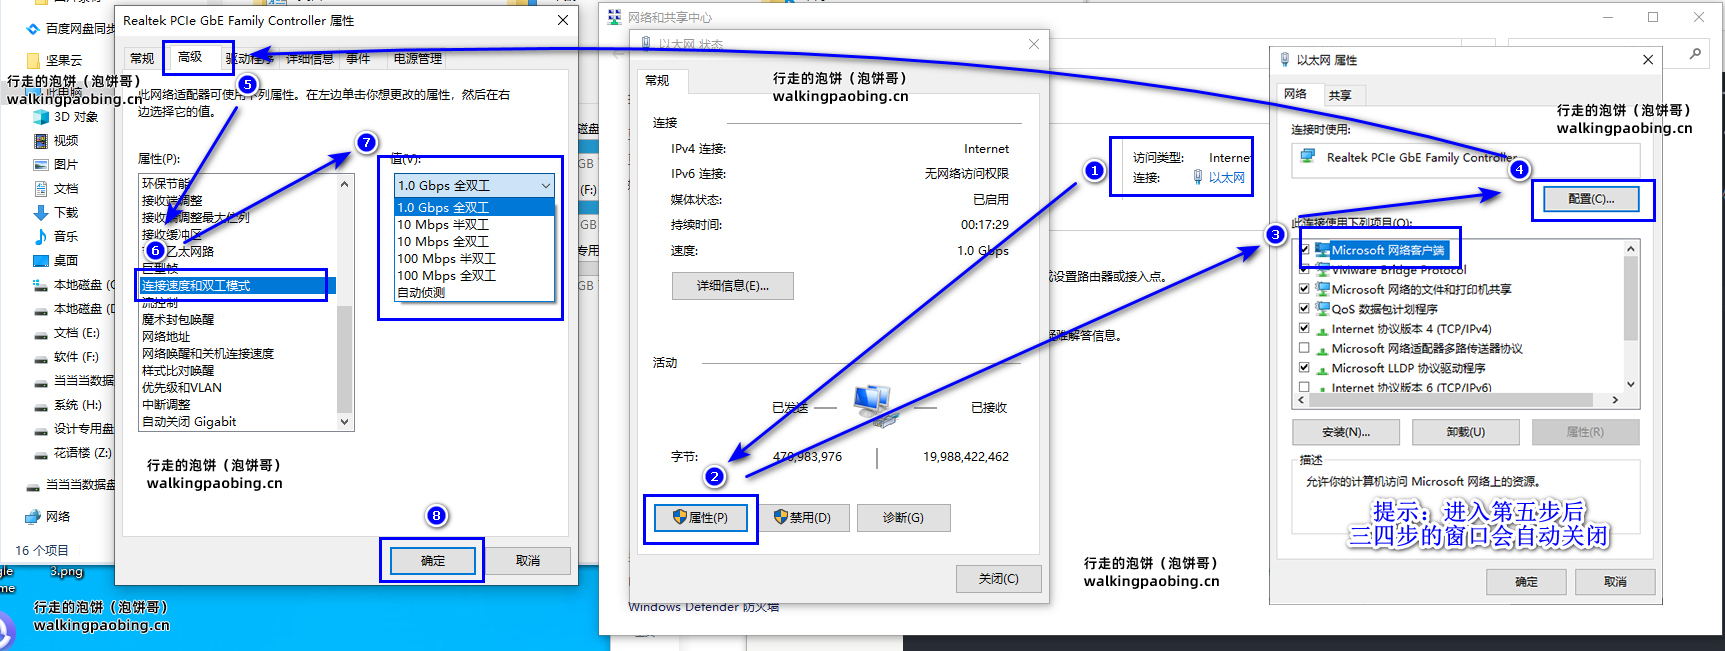Uncheck the Microsoft 网络客户端 checkbox
This screenshot has height=651, width=1725.
(x=1304, y=250)
